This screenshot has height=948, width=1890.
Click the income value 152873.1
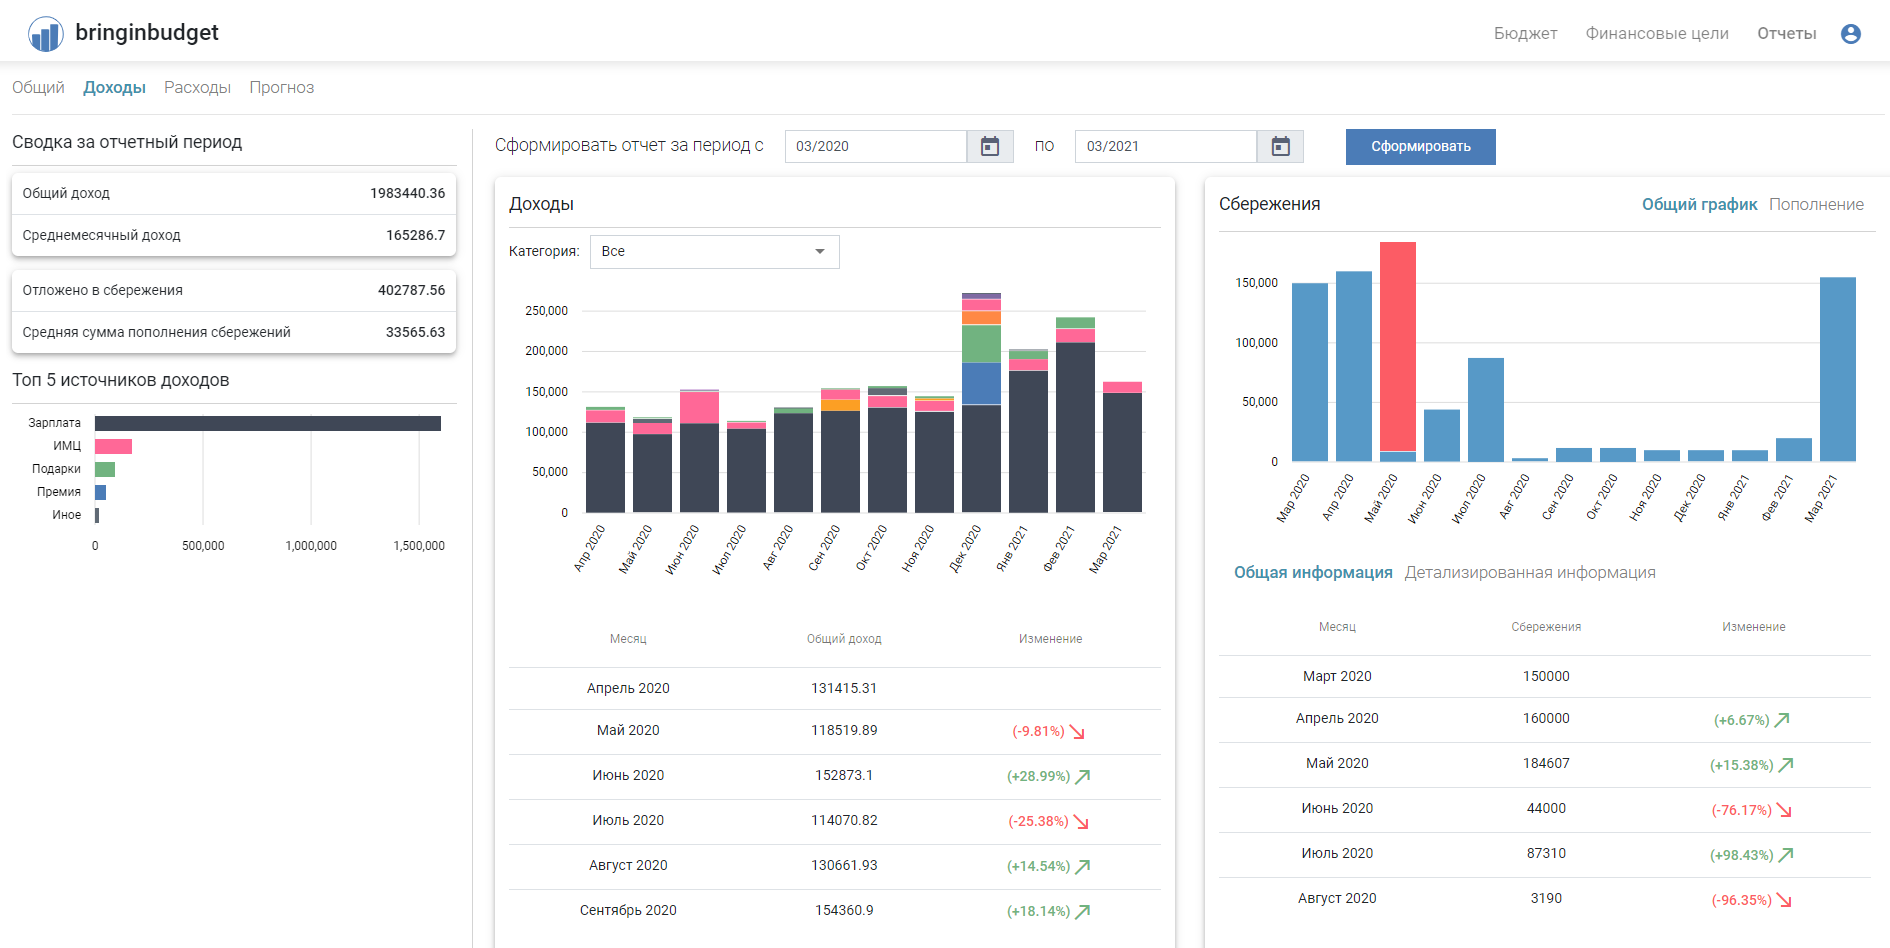pos(844,776)
